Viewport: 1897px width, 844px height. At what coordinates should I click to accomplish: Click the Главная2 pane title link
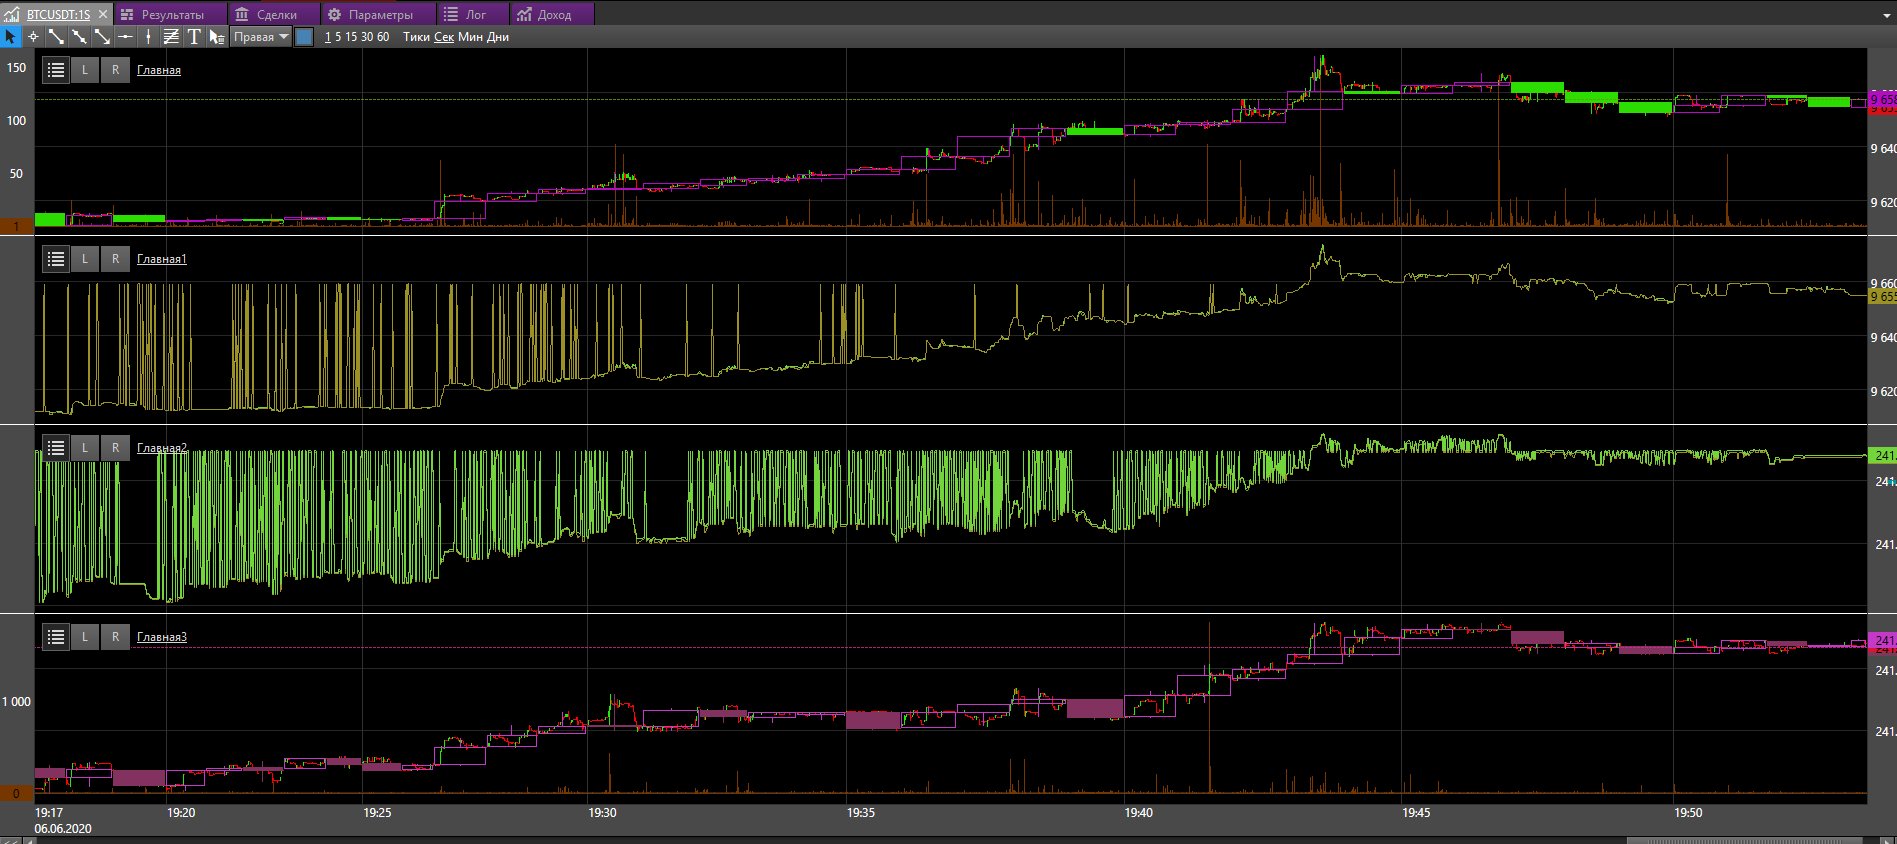(161, 448)
